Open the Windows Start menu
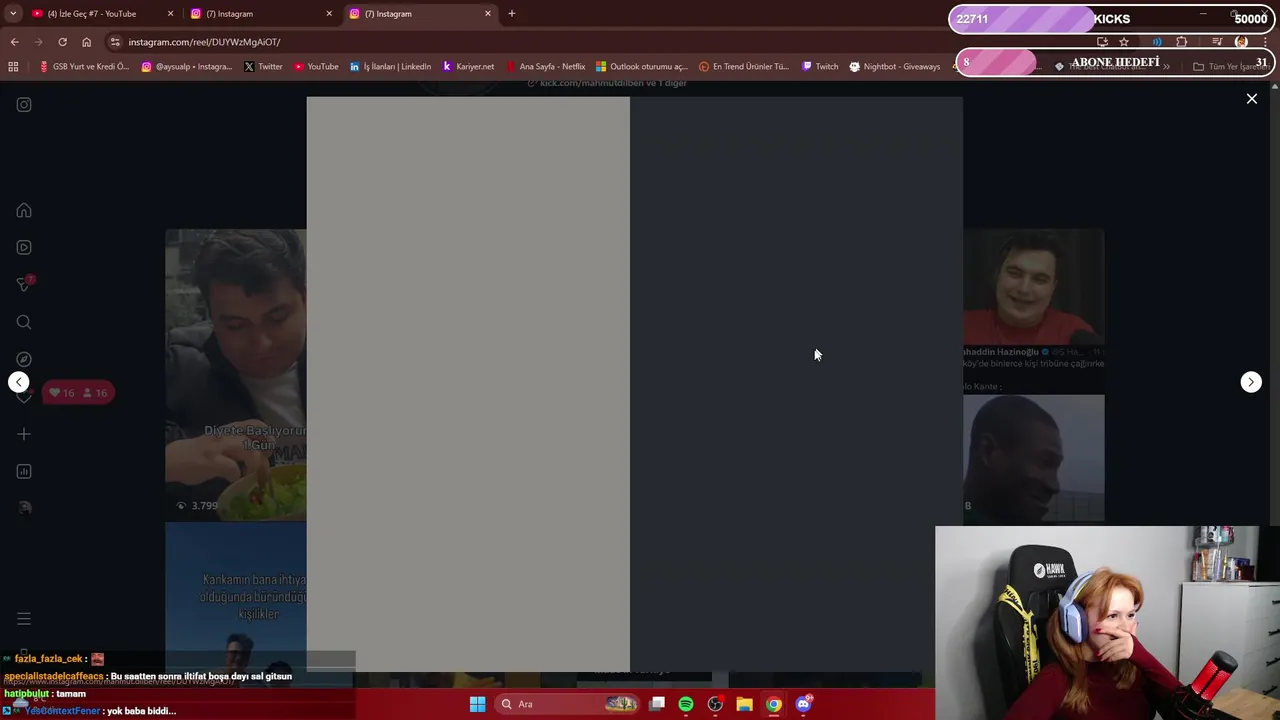This screenshot has height=720, width=1280. coord(478,704)
